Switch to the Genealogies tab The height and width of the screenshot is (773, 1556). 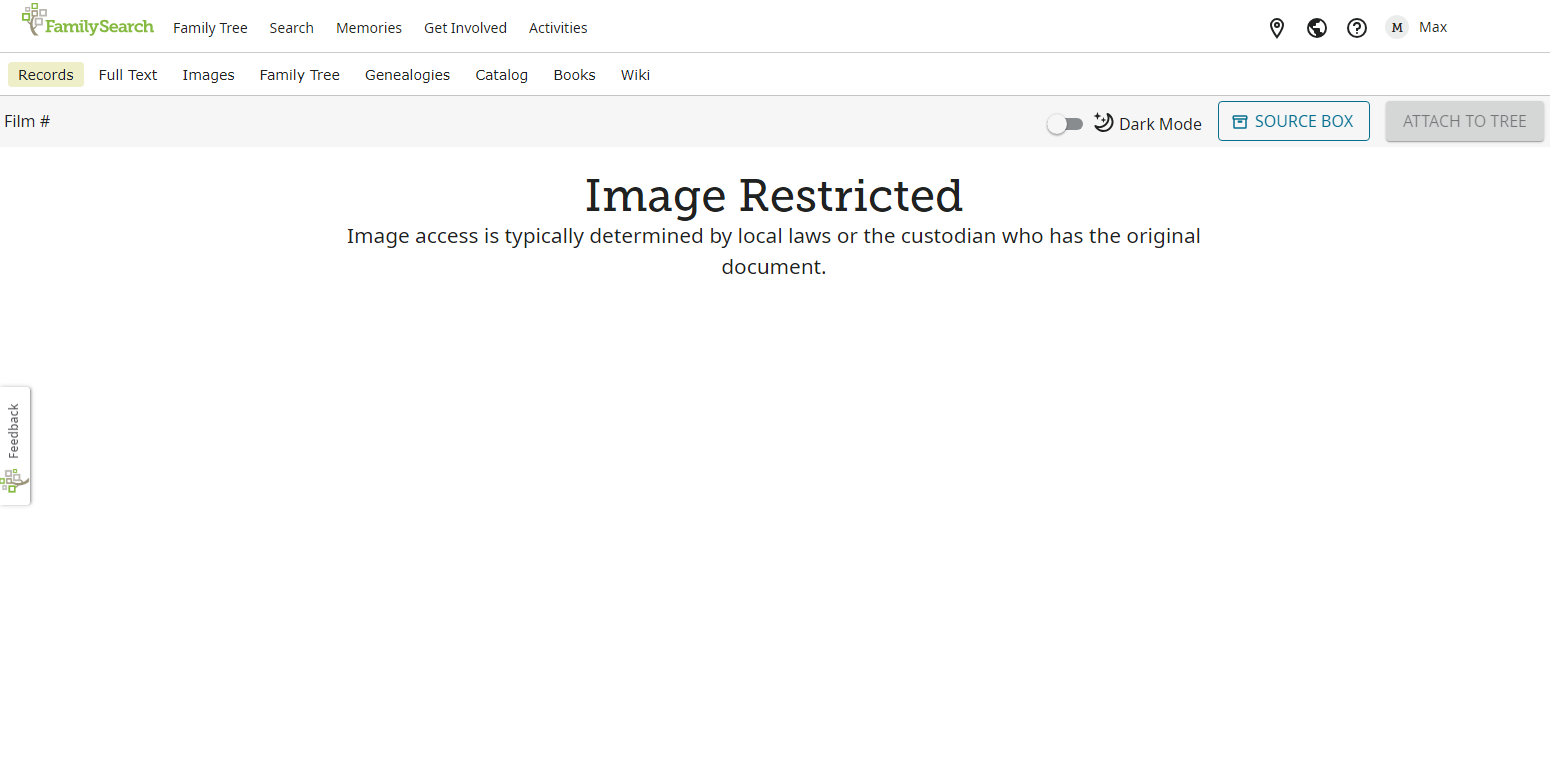[407, 75]
